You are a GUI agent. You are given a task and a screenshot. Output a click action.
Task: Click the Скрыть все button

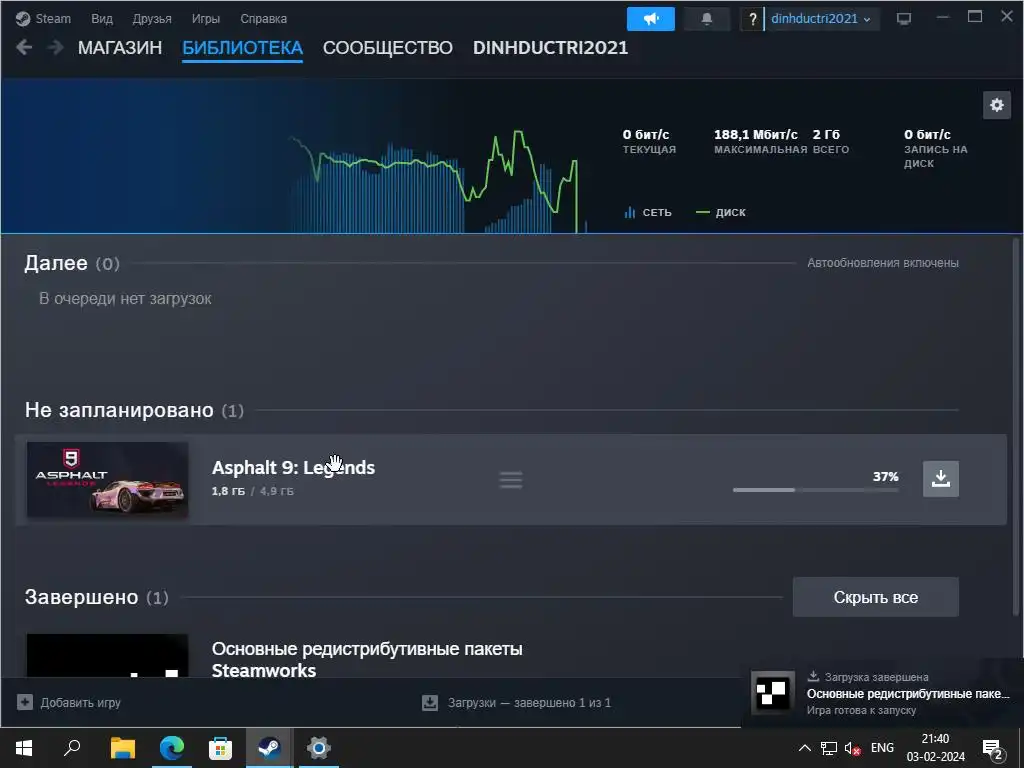tap(876, 597)
